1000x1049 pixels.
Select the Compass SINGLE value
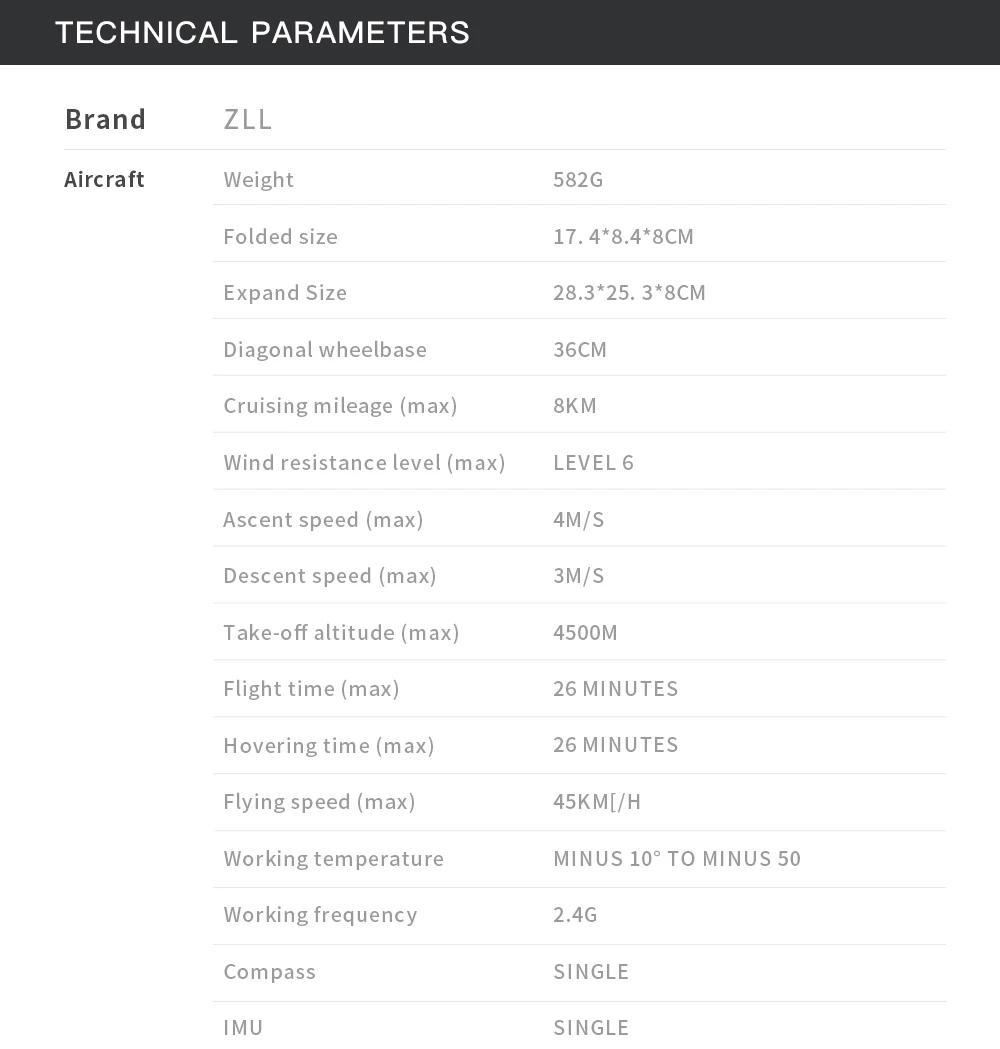point(591,972)
